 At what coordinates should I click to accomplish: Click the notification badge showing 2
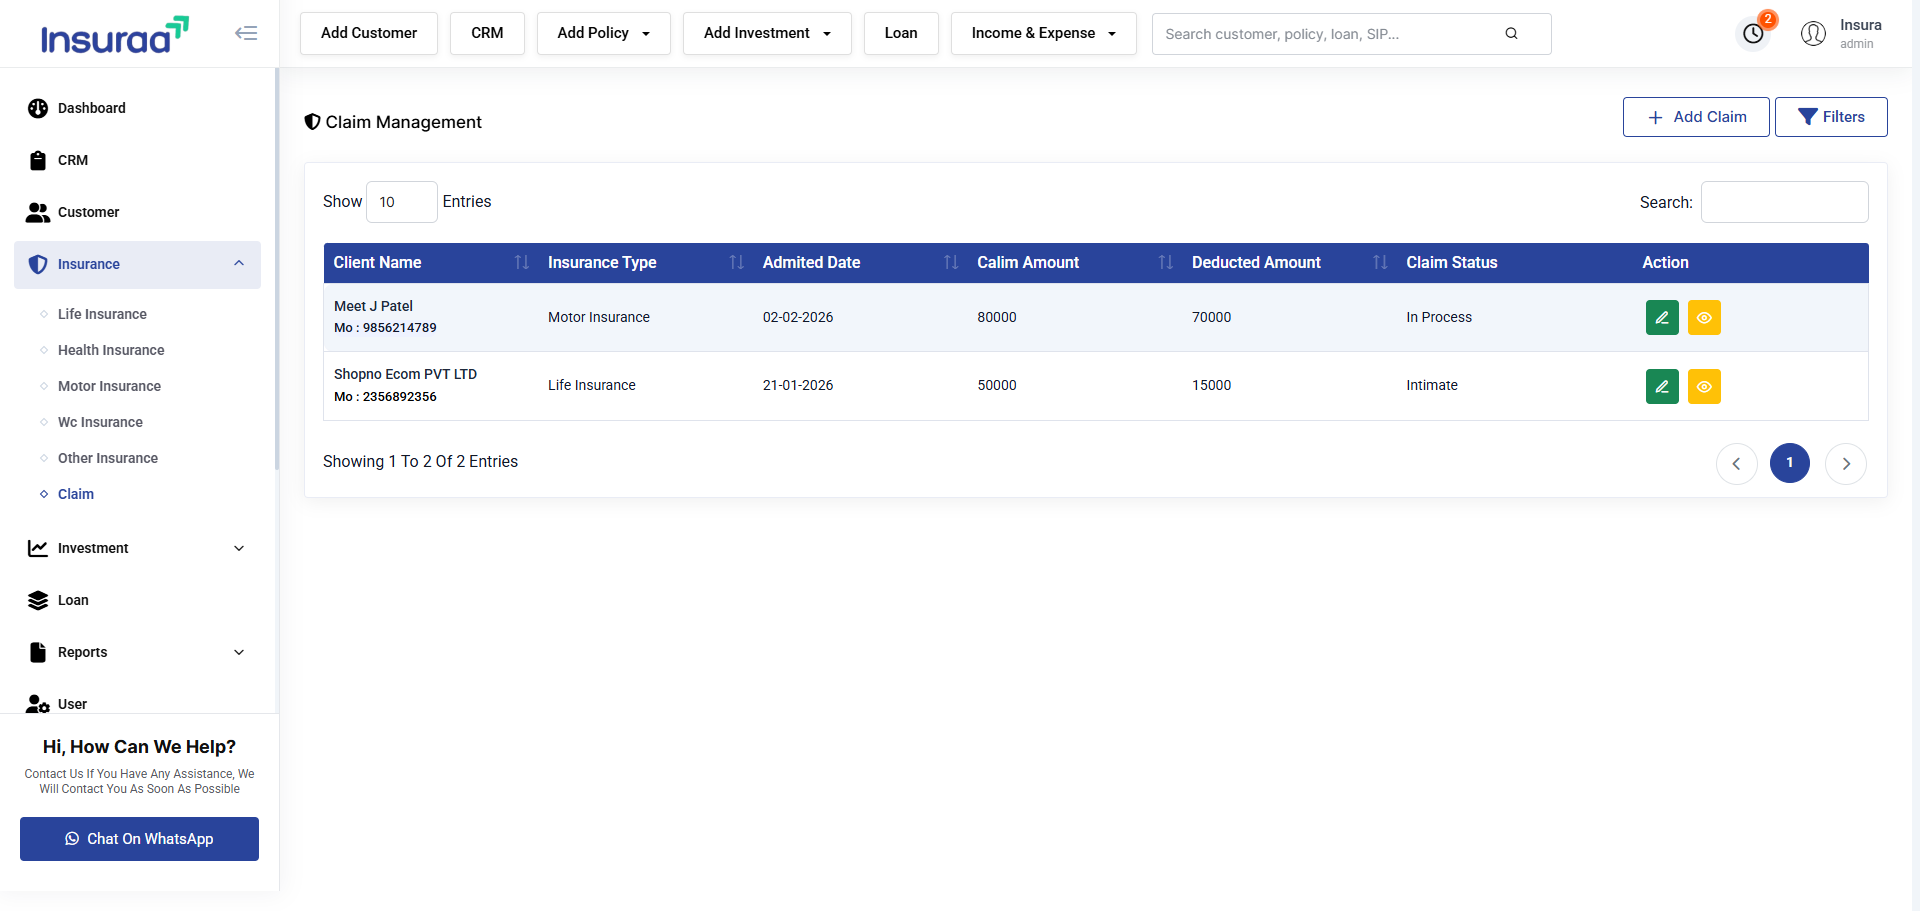point(1768,19)
